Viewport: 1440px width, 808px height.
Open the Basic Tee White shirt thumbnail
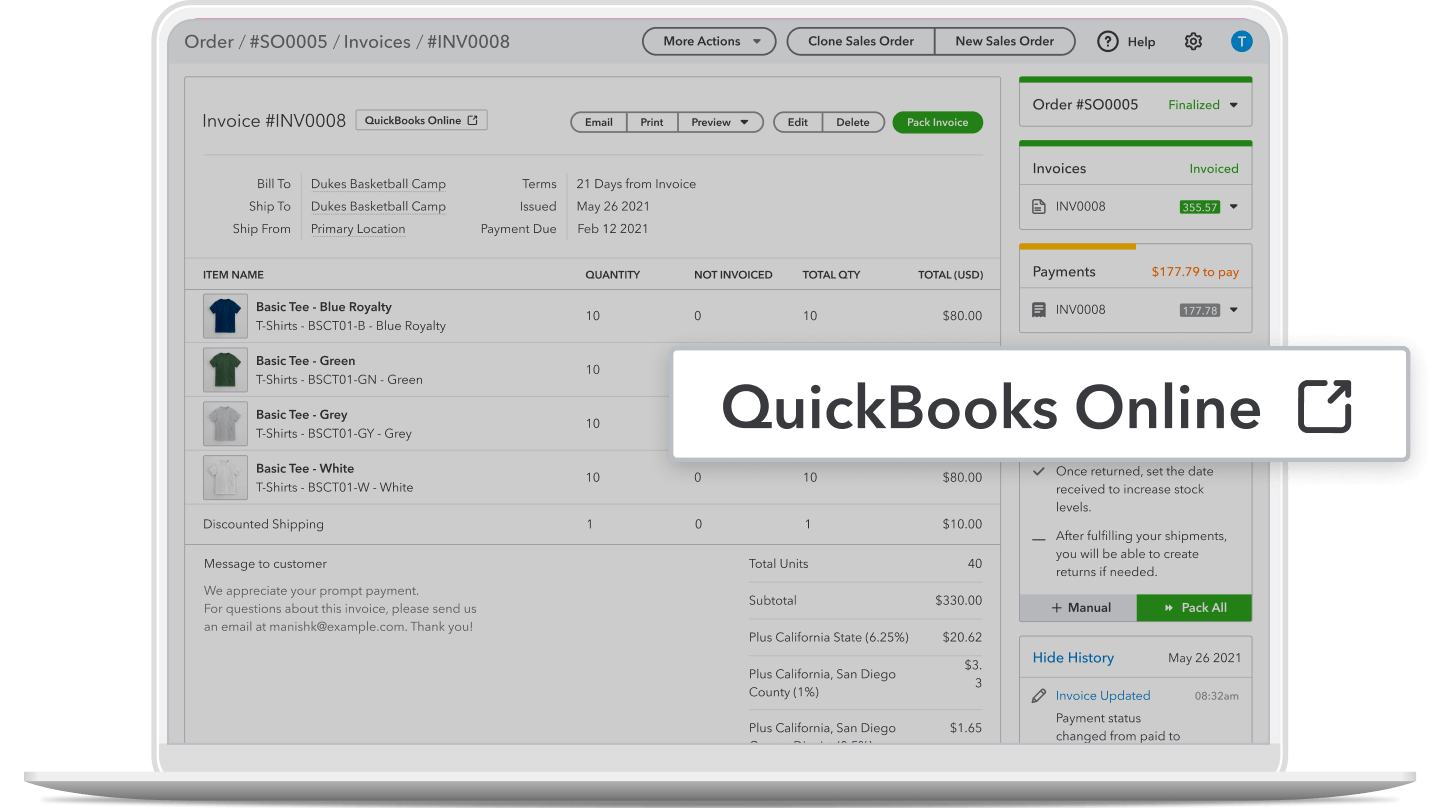(225, 478)
